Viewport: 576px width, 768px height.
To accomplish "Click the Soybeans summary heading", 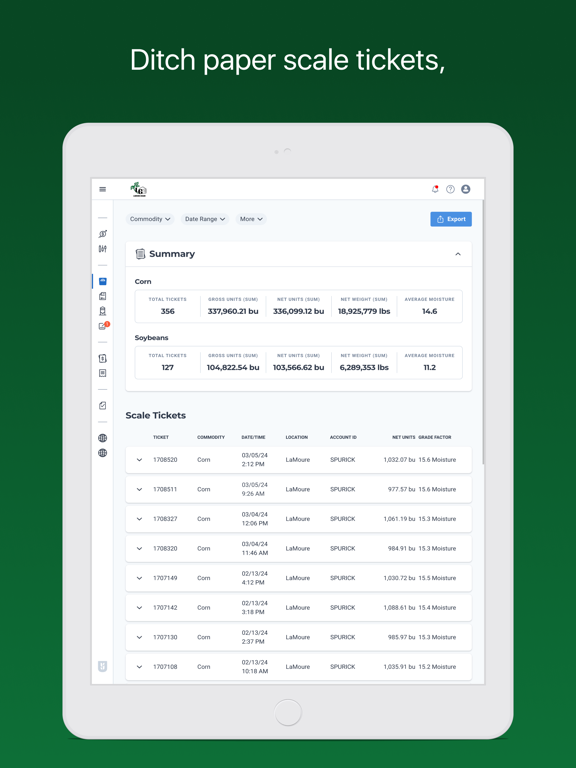I will click(x=151, y=337).
